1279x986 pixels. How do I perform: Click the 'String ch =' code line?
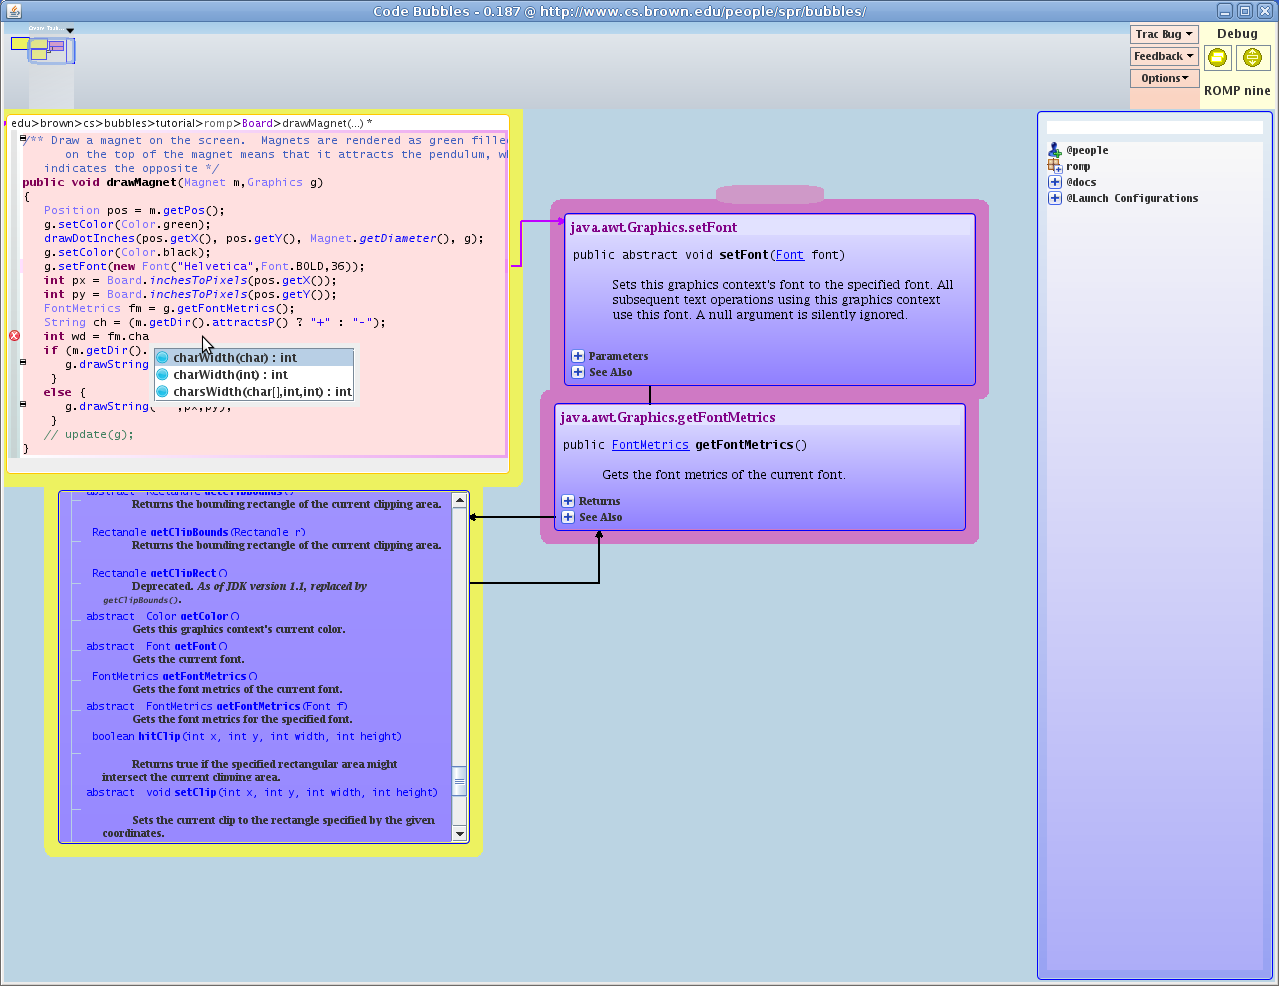click(214, 322)
